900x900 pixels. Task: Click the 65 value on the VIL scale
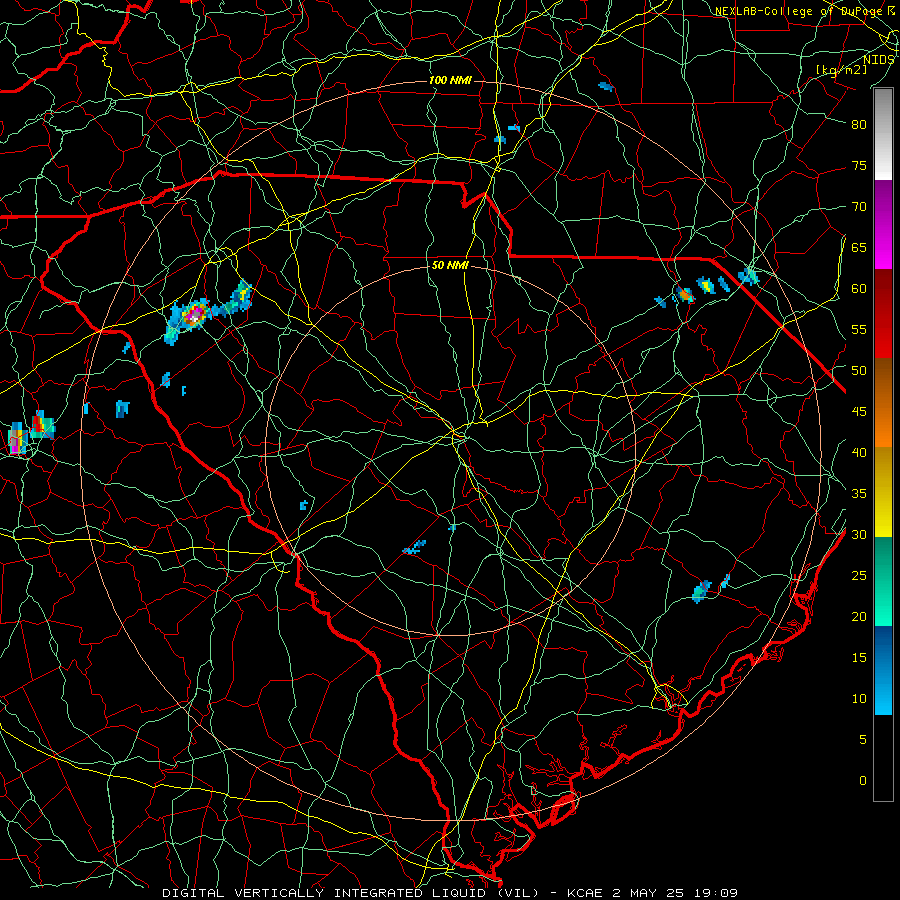coord(859,247)
